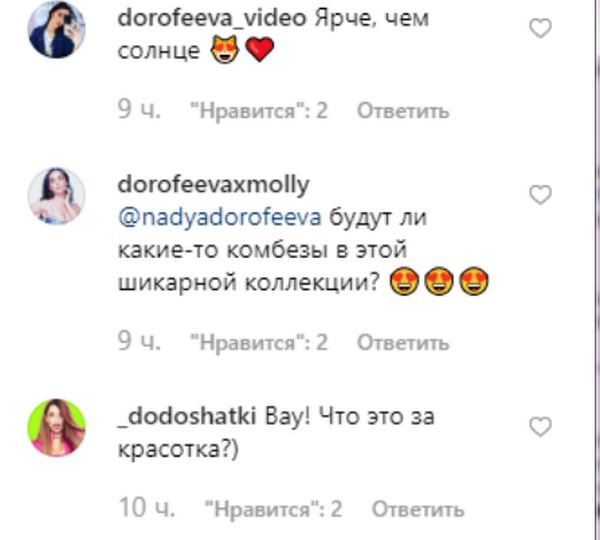This screenshot has height=540, width=600.
Task: Reply to the 'Ярче, чем солнце' comment
Action: pyautogui.click(x=403, y=111)
